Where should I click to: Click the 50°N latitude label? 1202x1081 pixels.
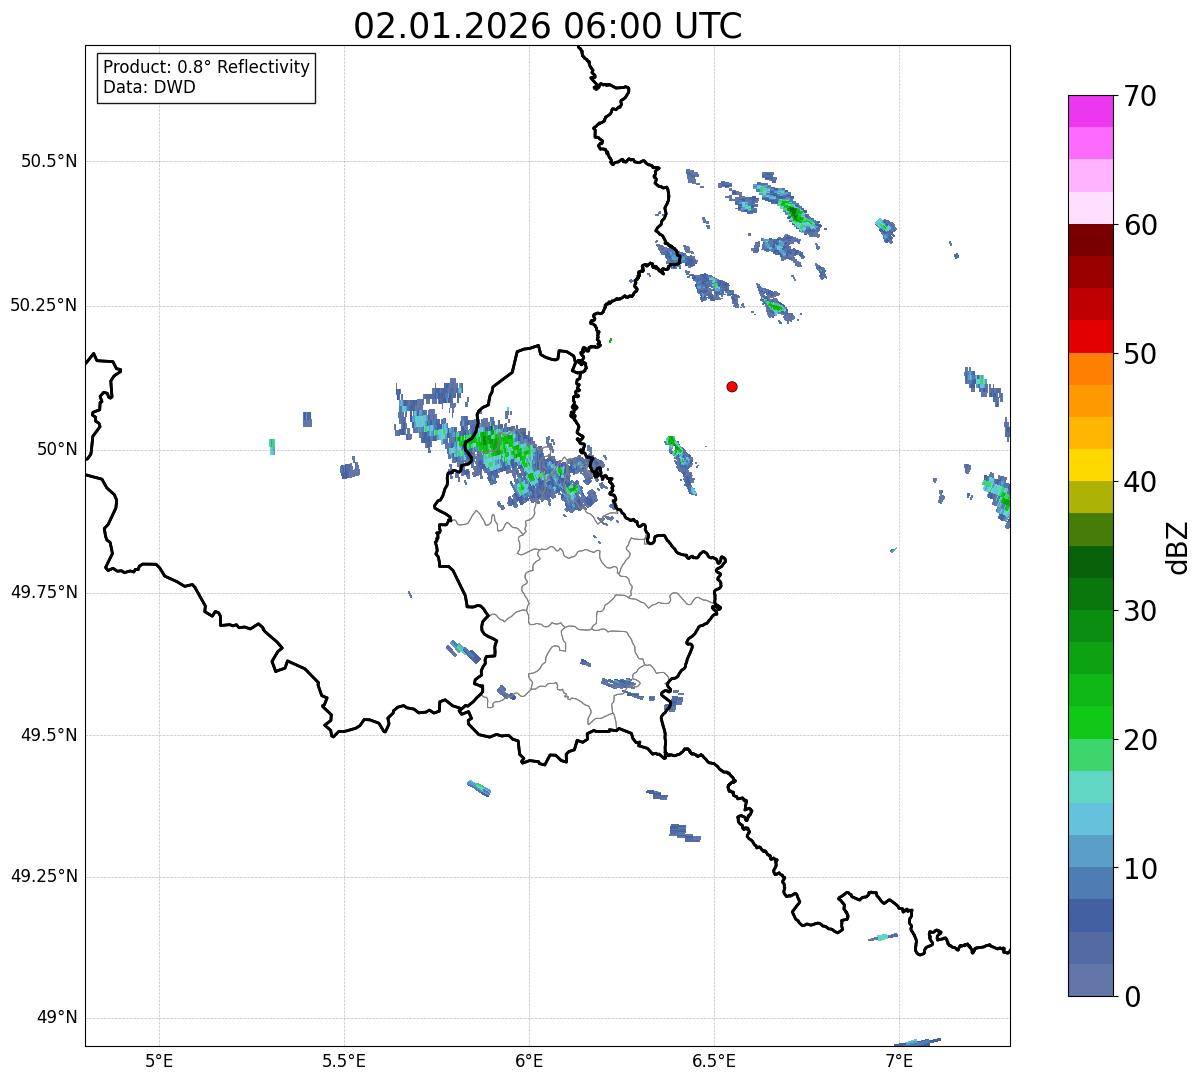click(57, 449)
